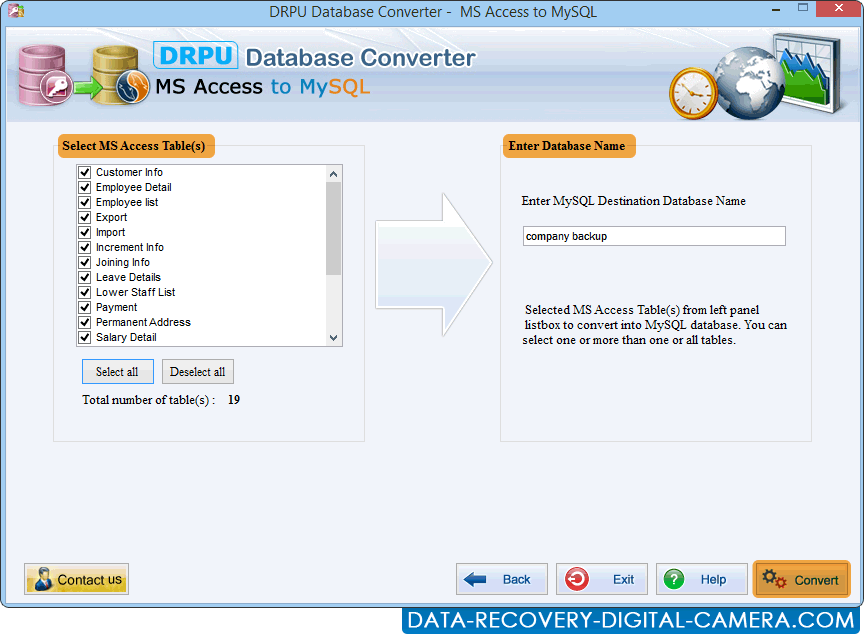The height and width of the screenshot is (634, 864).
Task: Minimize the Database Converter window
Action: click(776, 9)
